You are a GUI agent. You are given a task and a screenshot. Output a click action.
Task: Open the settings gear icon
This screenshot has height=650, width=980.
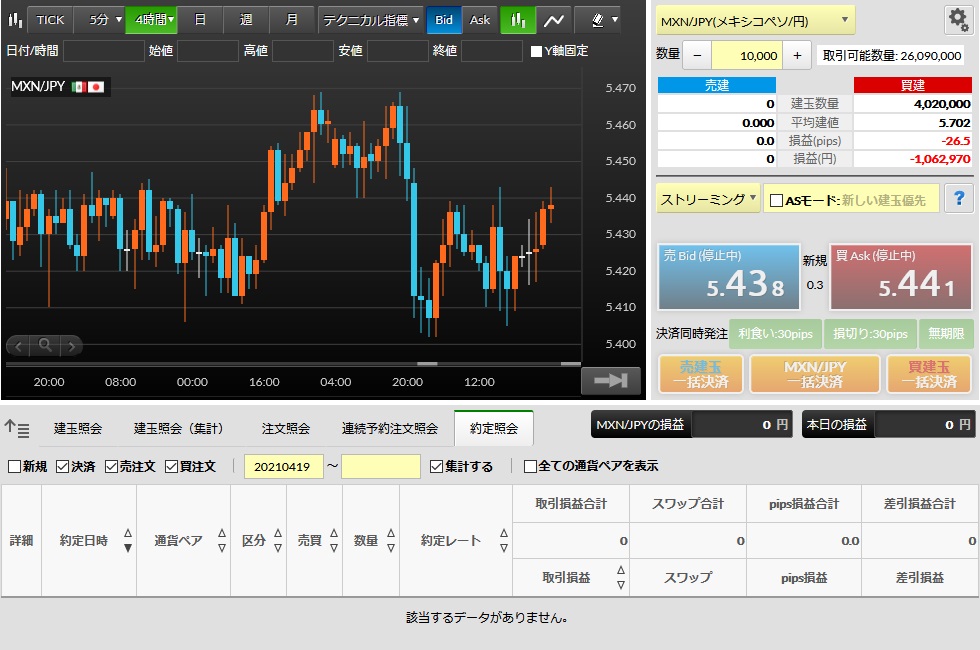pos(958,20)
